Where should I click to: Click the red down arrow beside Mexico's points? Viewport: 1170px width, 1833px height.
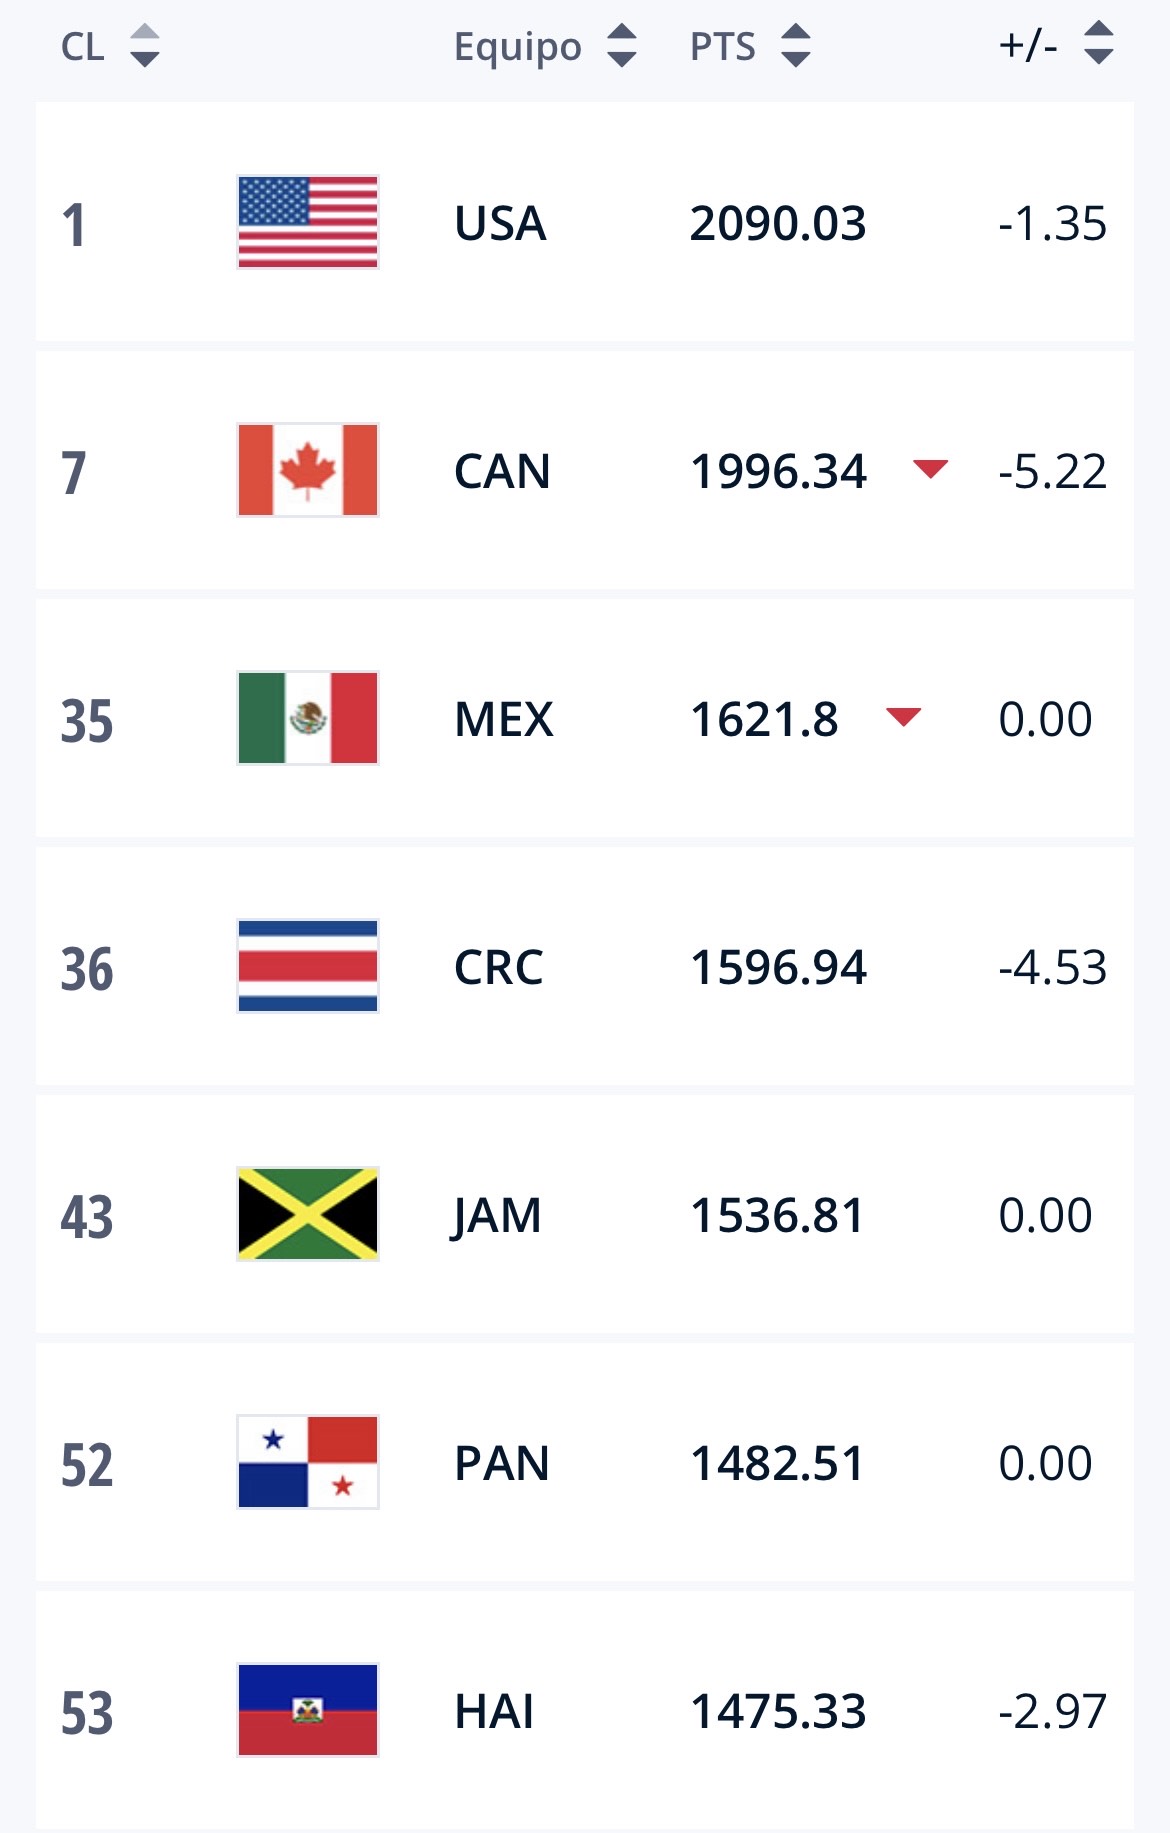(903, 716)
